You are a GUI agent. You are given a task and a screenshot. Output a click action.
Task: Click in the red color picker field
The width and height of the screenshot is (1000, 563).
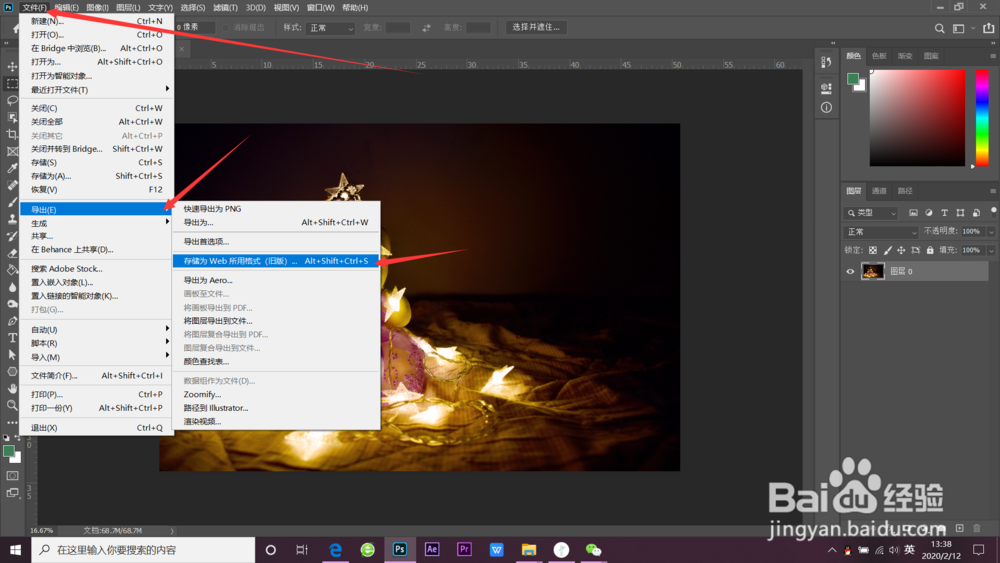(917, 118)
